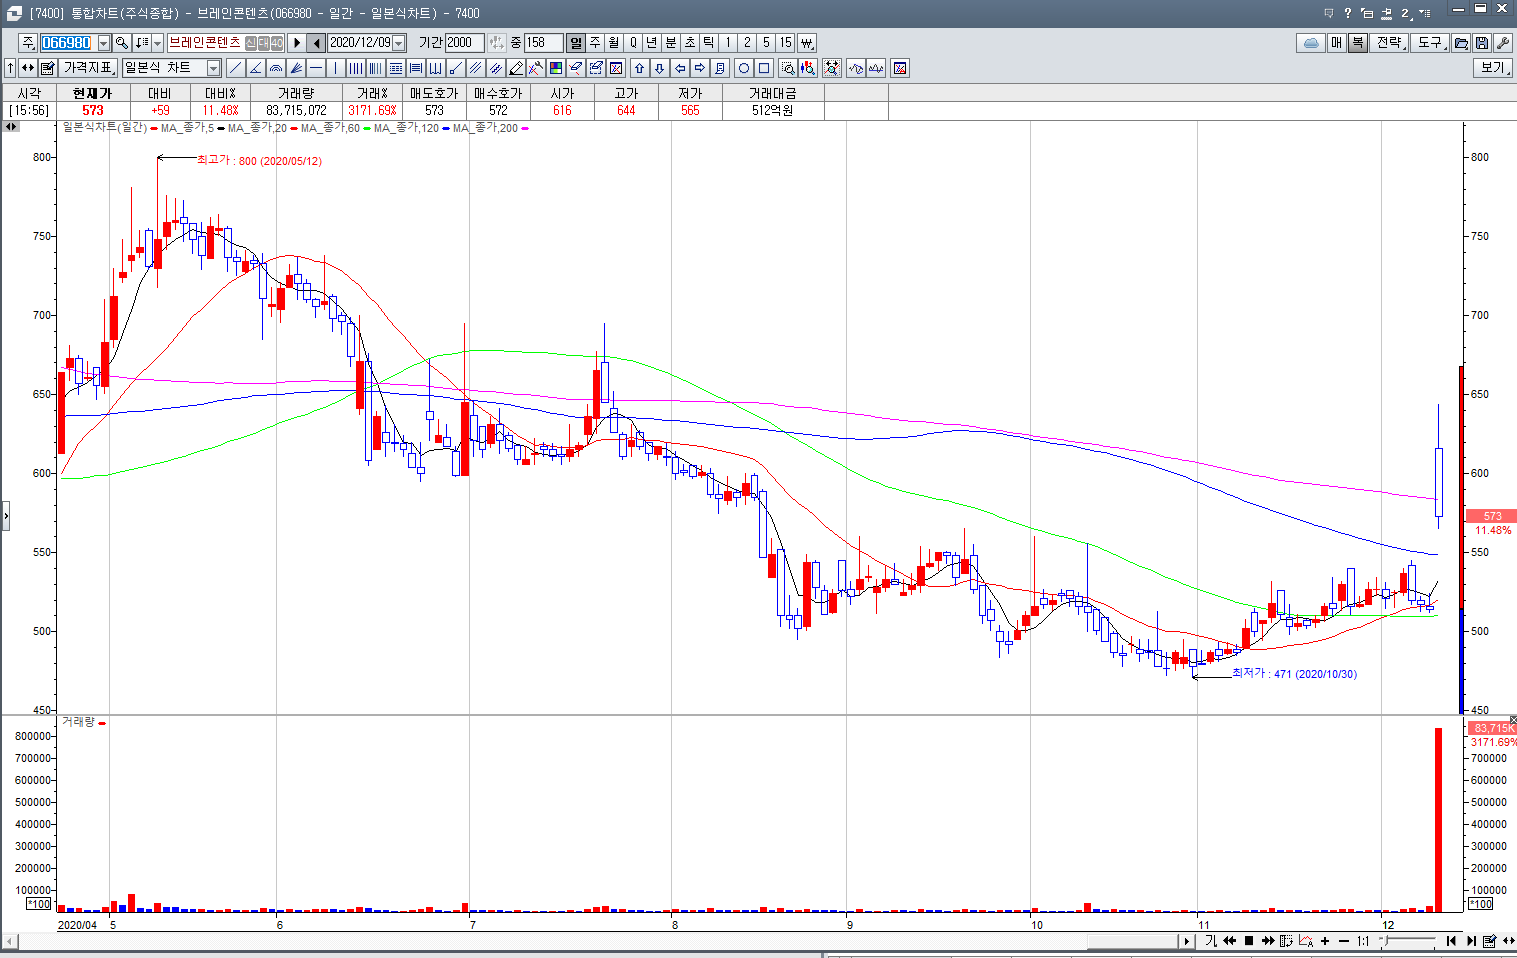The width and height of the screenshot is (1517, 958).
Task: Toggle the 복 button in top-right toolbar
Action: pos(1357,43)
